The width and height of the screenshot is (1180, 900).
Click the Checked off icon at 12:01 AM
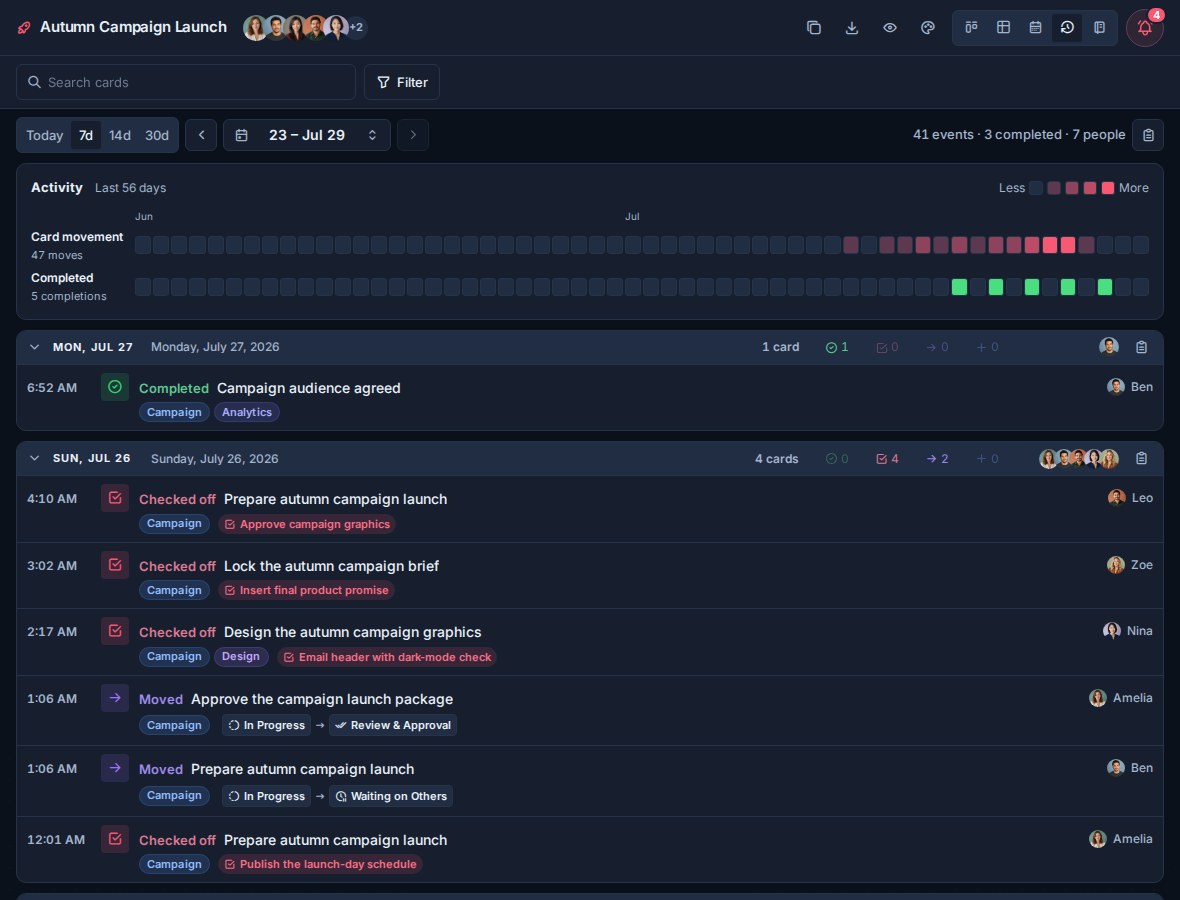click(x=115, y=839)
